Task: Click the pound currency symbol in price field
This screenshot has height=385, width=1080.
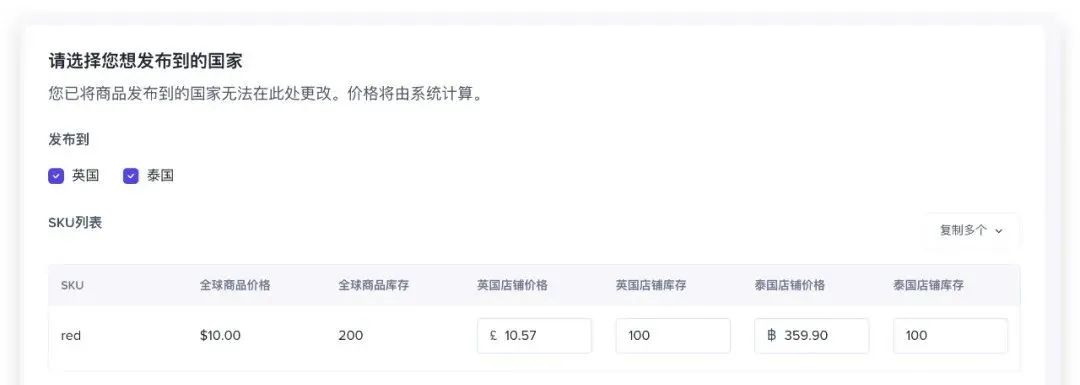Action: point(493,336)
